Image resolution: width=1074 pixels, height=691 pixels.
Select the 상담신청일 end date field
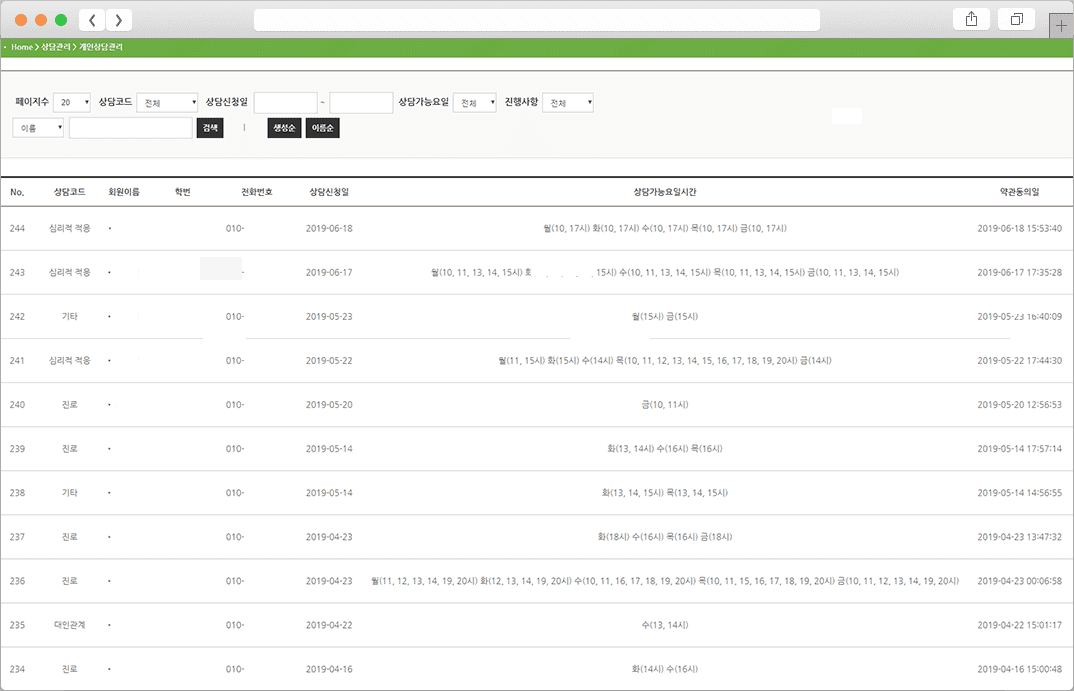[x=361, y=103]
